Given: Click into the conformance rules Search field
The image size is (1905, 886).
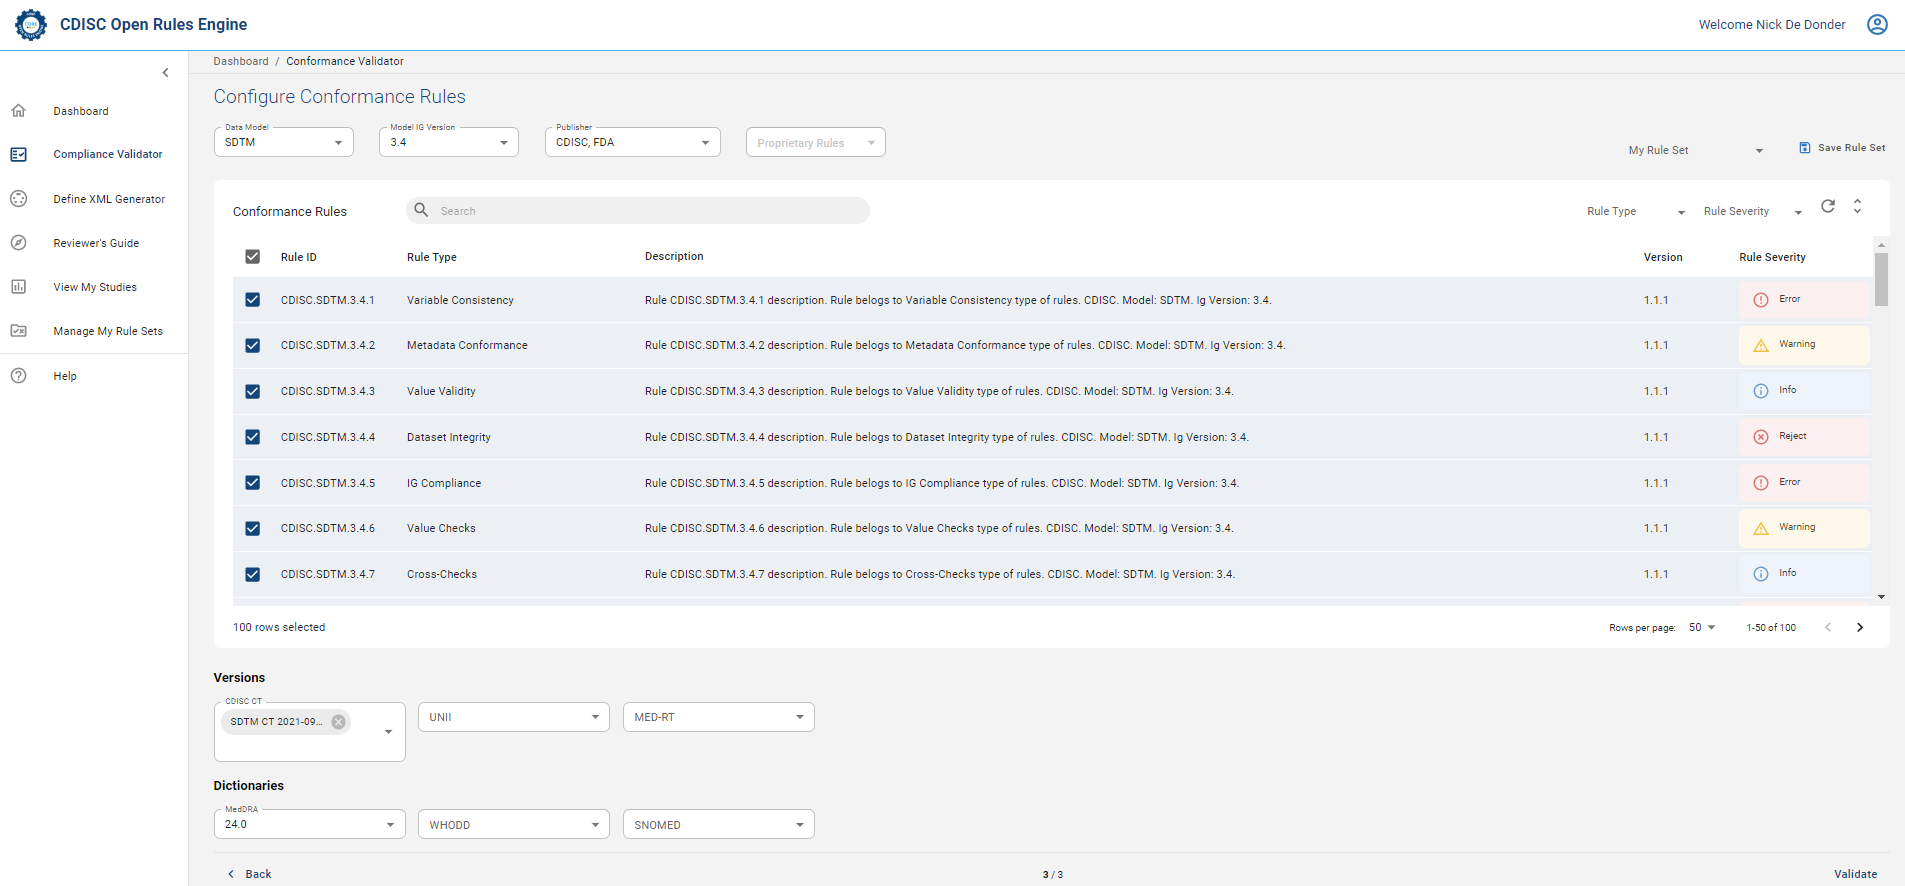Looking at the screenshot, I should [638, 210].
